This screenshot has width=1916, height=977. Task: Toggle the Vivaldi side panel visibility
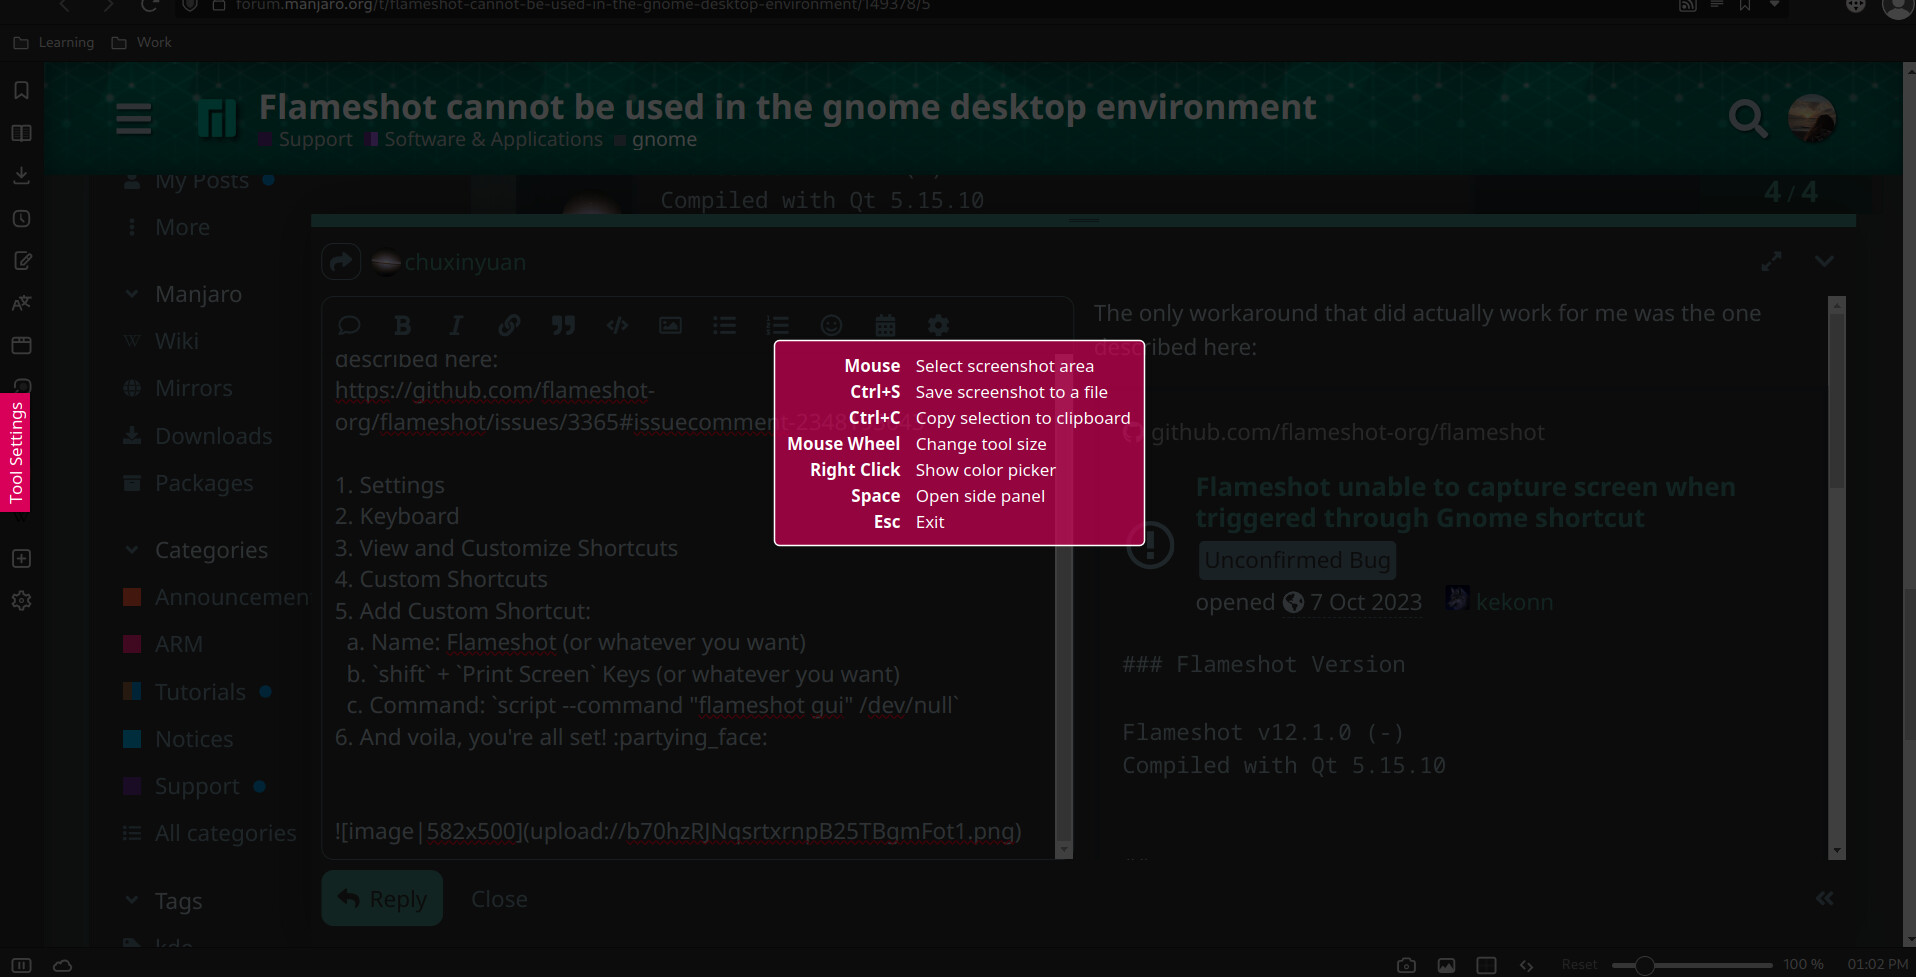coord(21,965)
